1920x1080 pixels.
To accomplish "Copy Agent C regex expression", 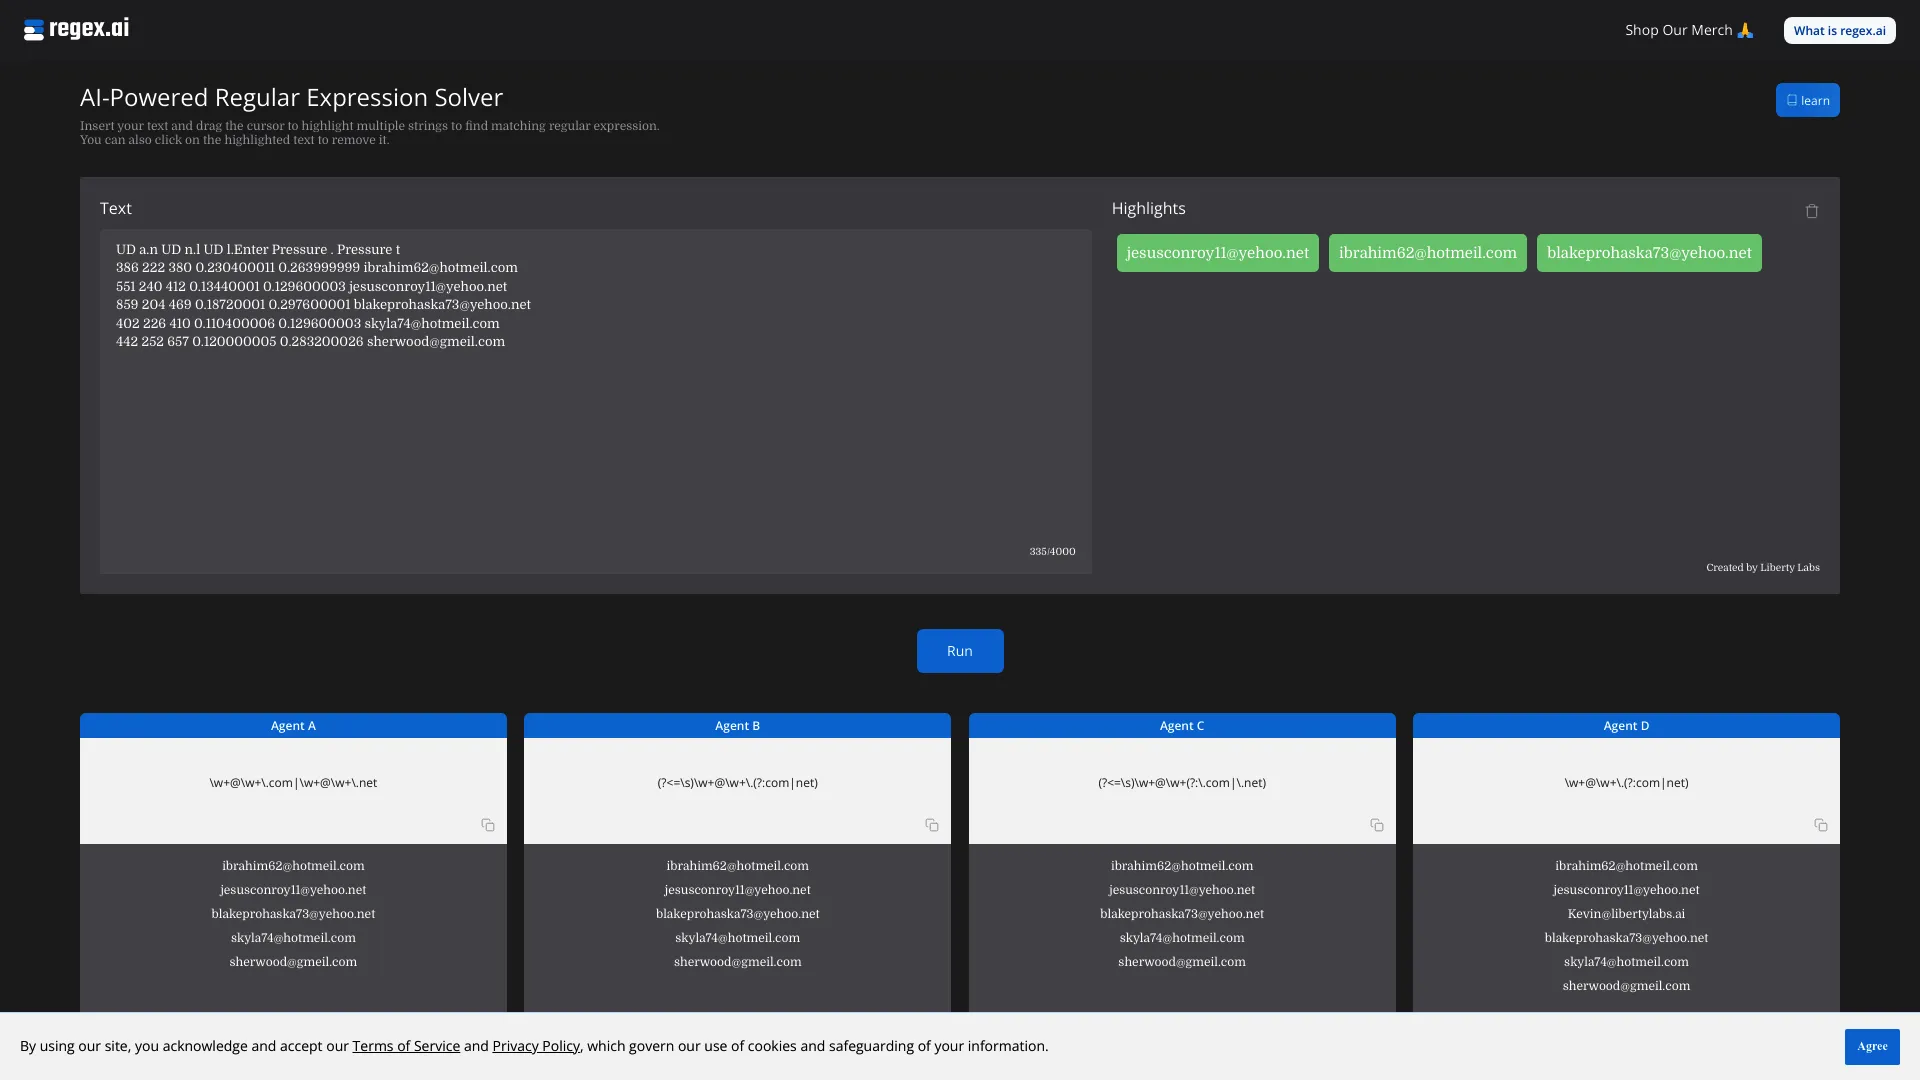I will pos(1377,825).
